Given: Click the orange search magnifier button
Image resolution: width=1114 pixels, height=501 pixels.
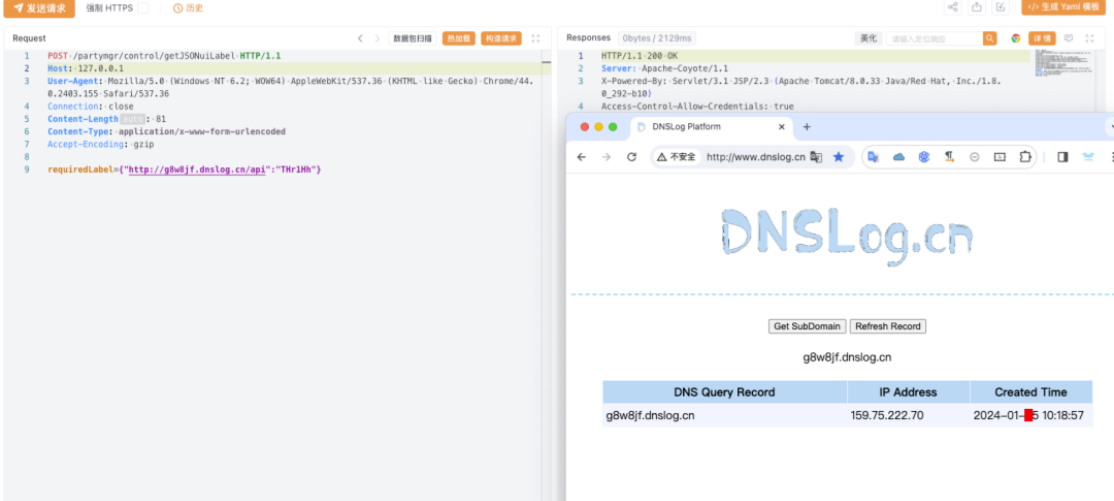Looking at the screenshot, I should coord(990,38).
